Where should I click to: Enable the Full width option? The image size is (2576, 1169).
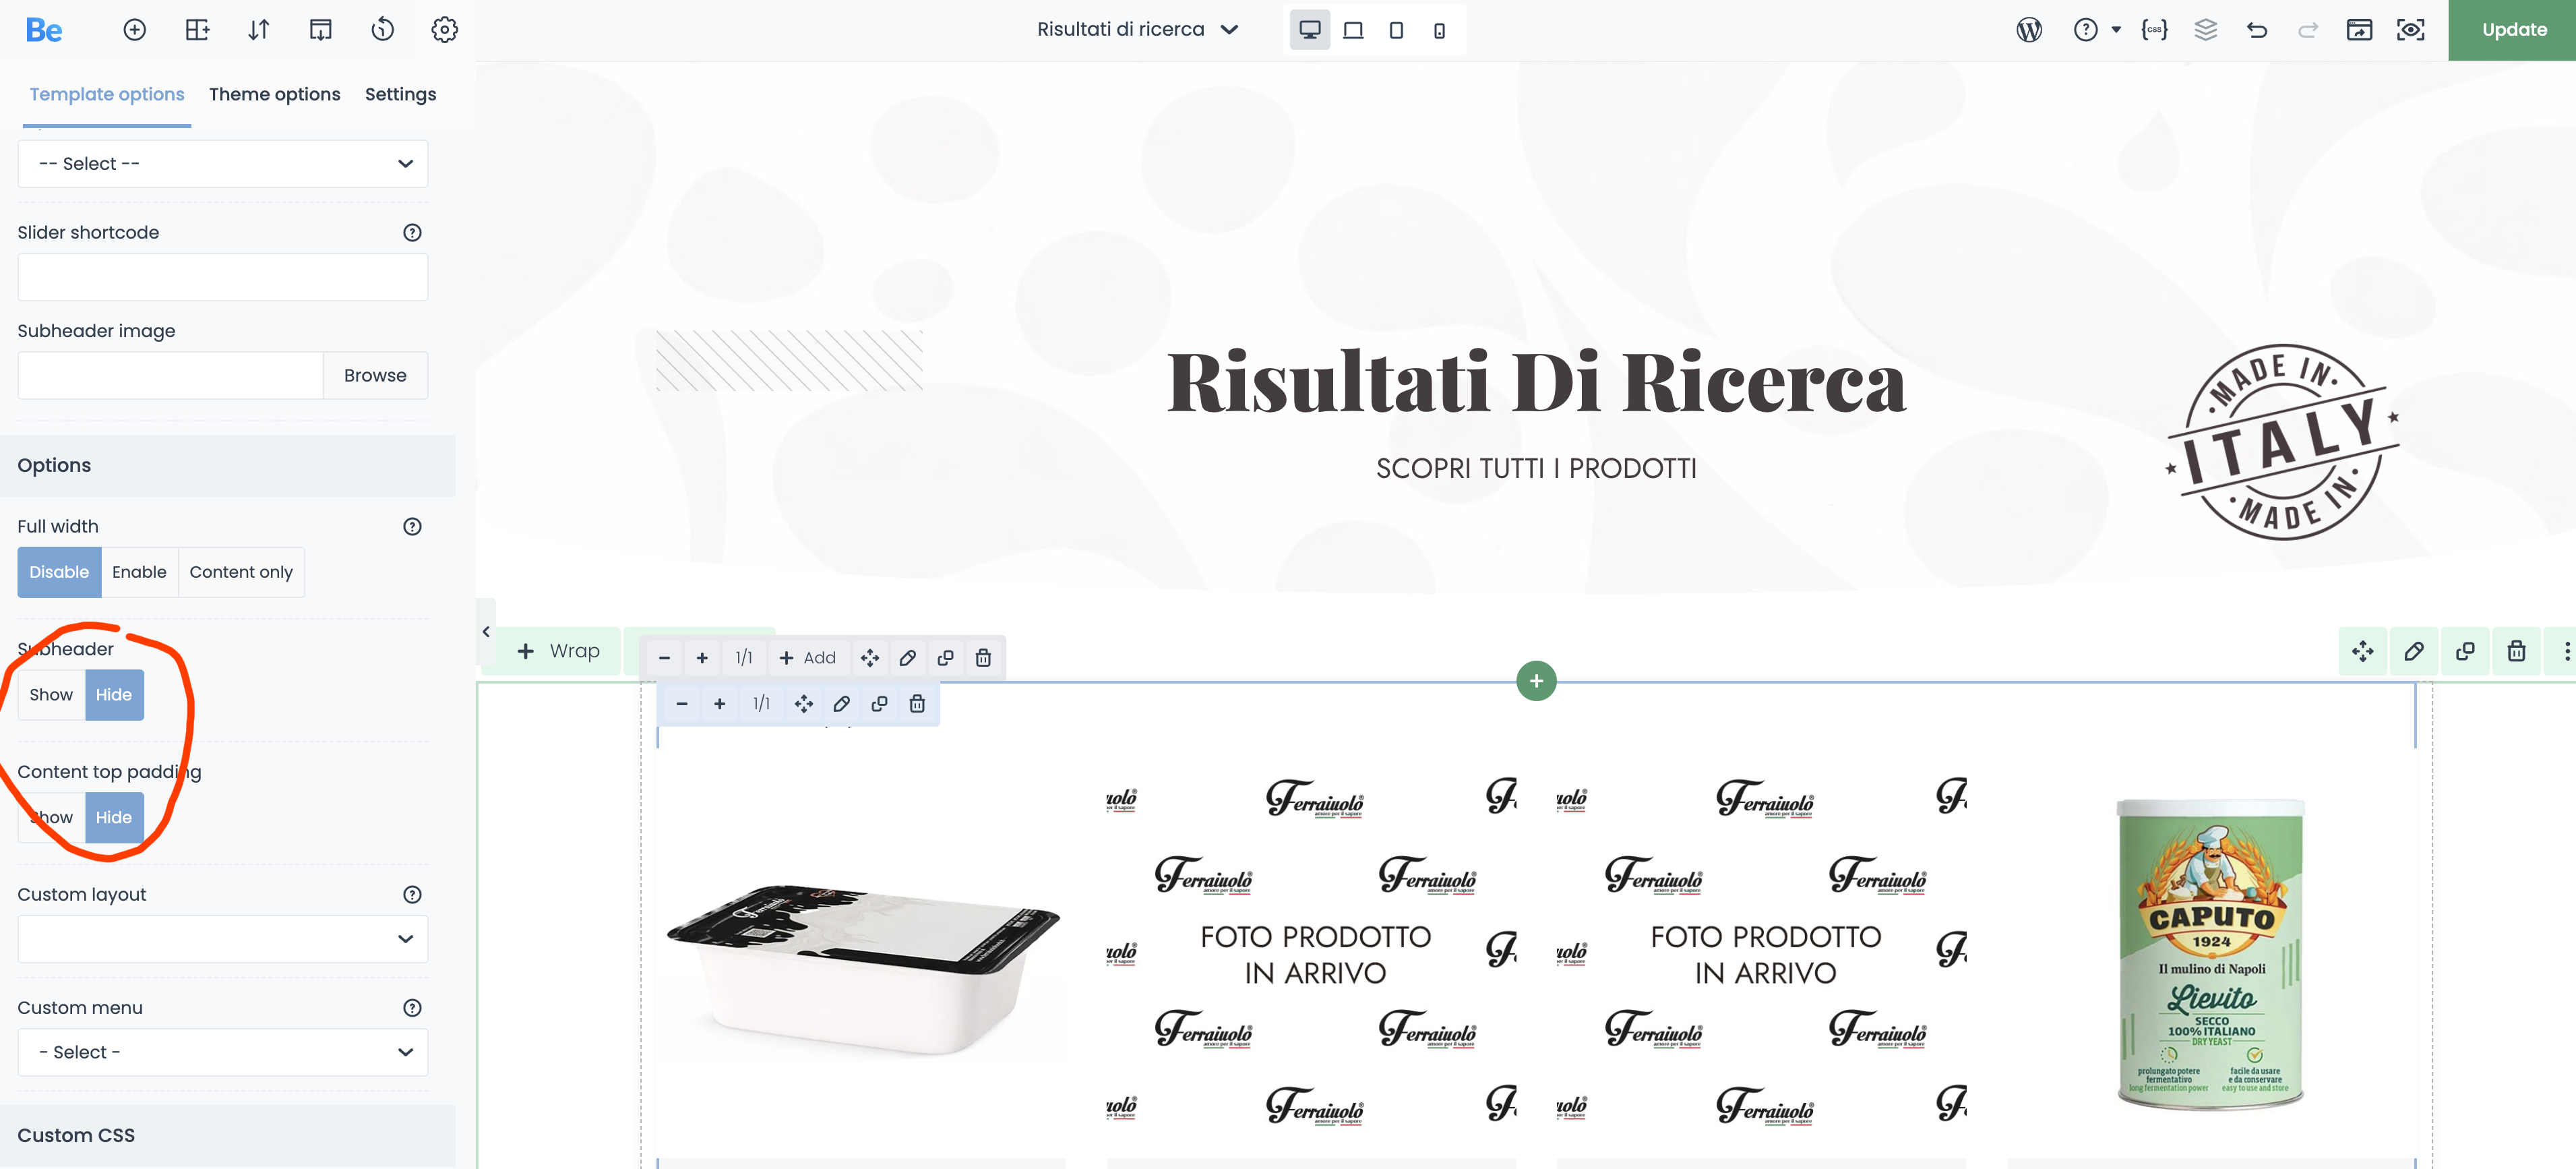139,572
